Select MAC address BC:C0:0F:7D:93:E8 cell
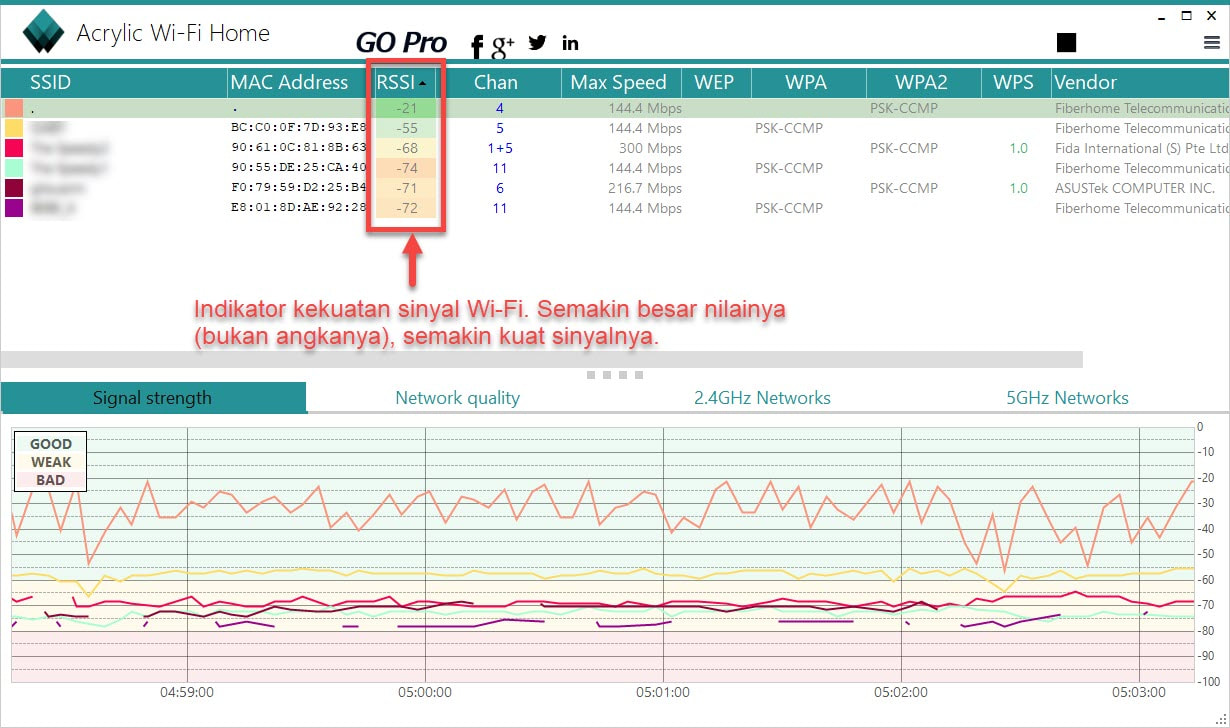This screenshot has height=728, width=1230. pos(298,128)
